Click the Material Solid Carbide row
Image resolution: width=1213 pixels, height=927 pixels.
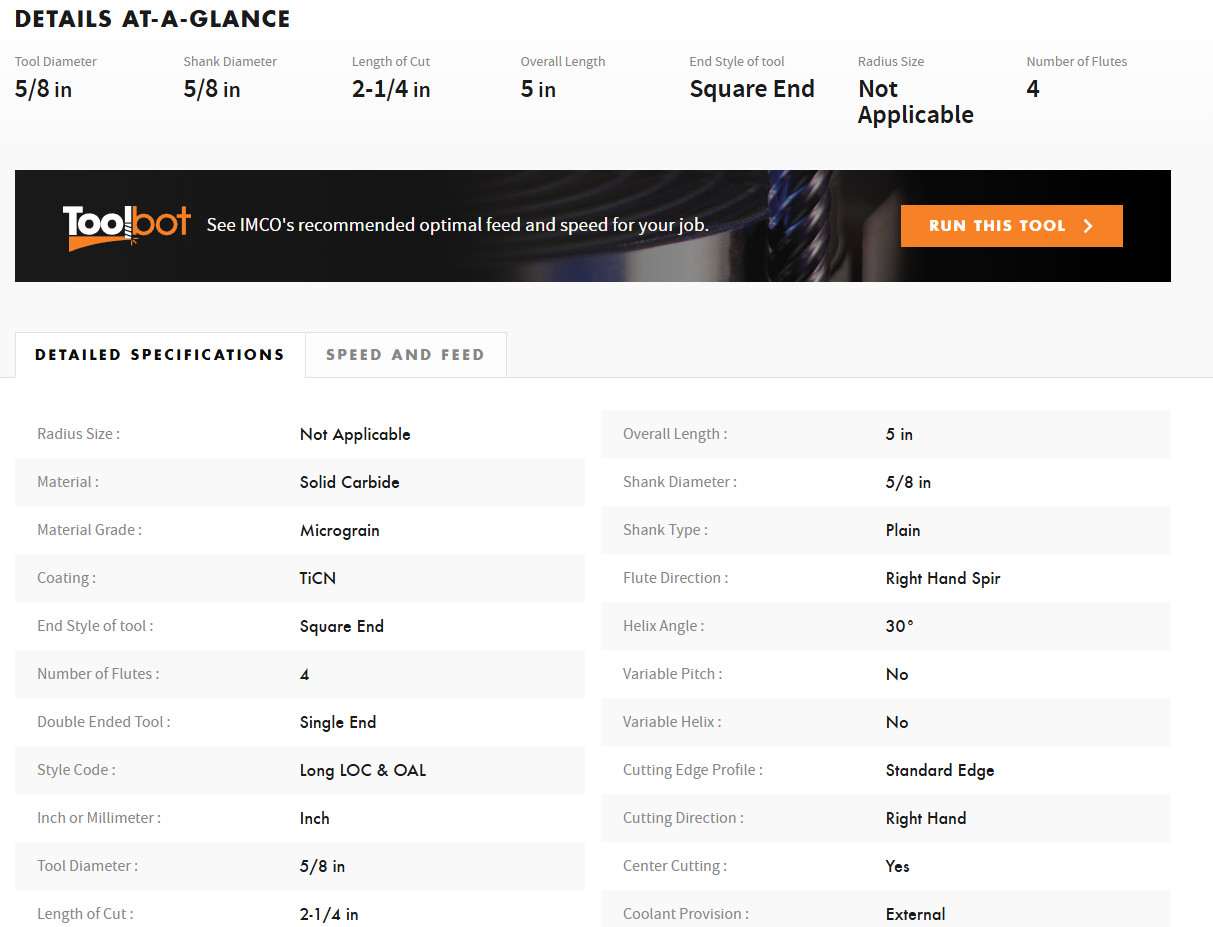tap(300, 482)
